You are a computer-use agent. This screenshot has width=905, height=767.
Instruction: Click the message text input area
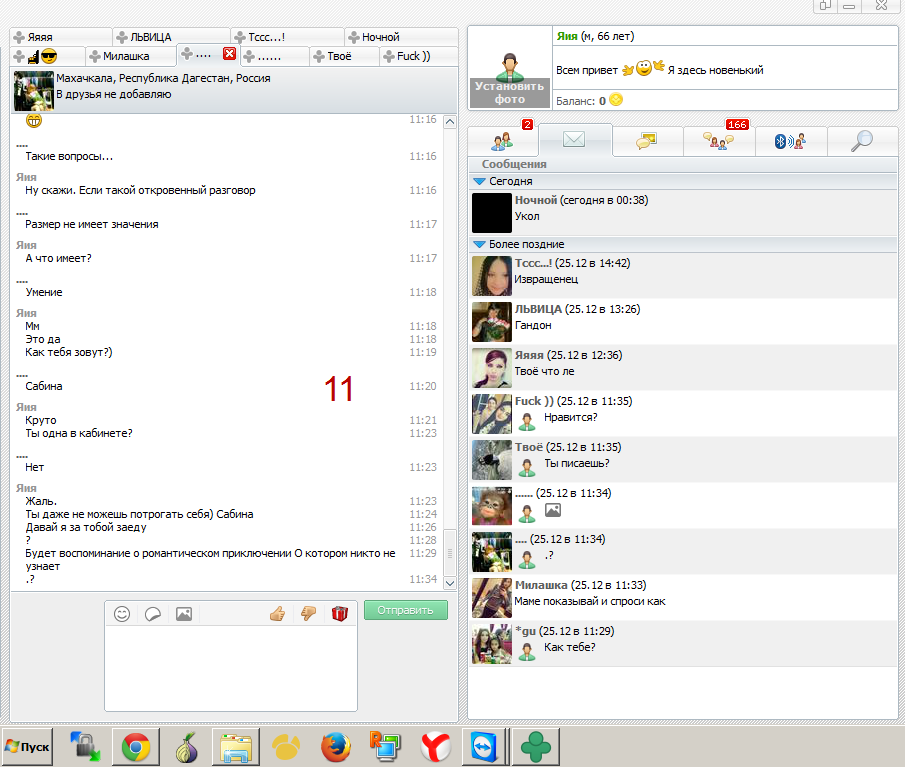point(231,668)
